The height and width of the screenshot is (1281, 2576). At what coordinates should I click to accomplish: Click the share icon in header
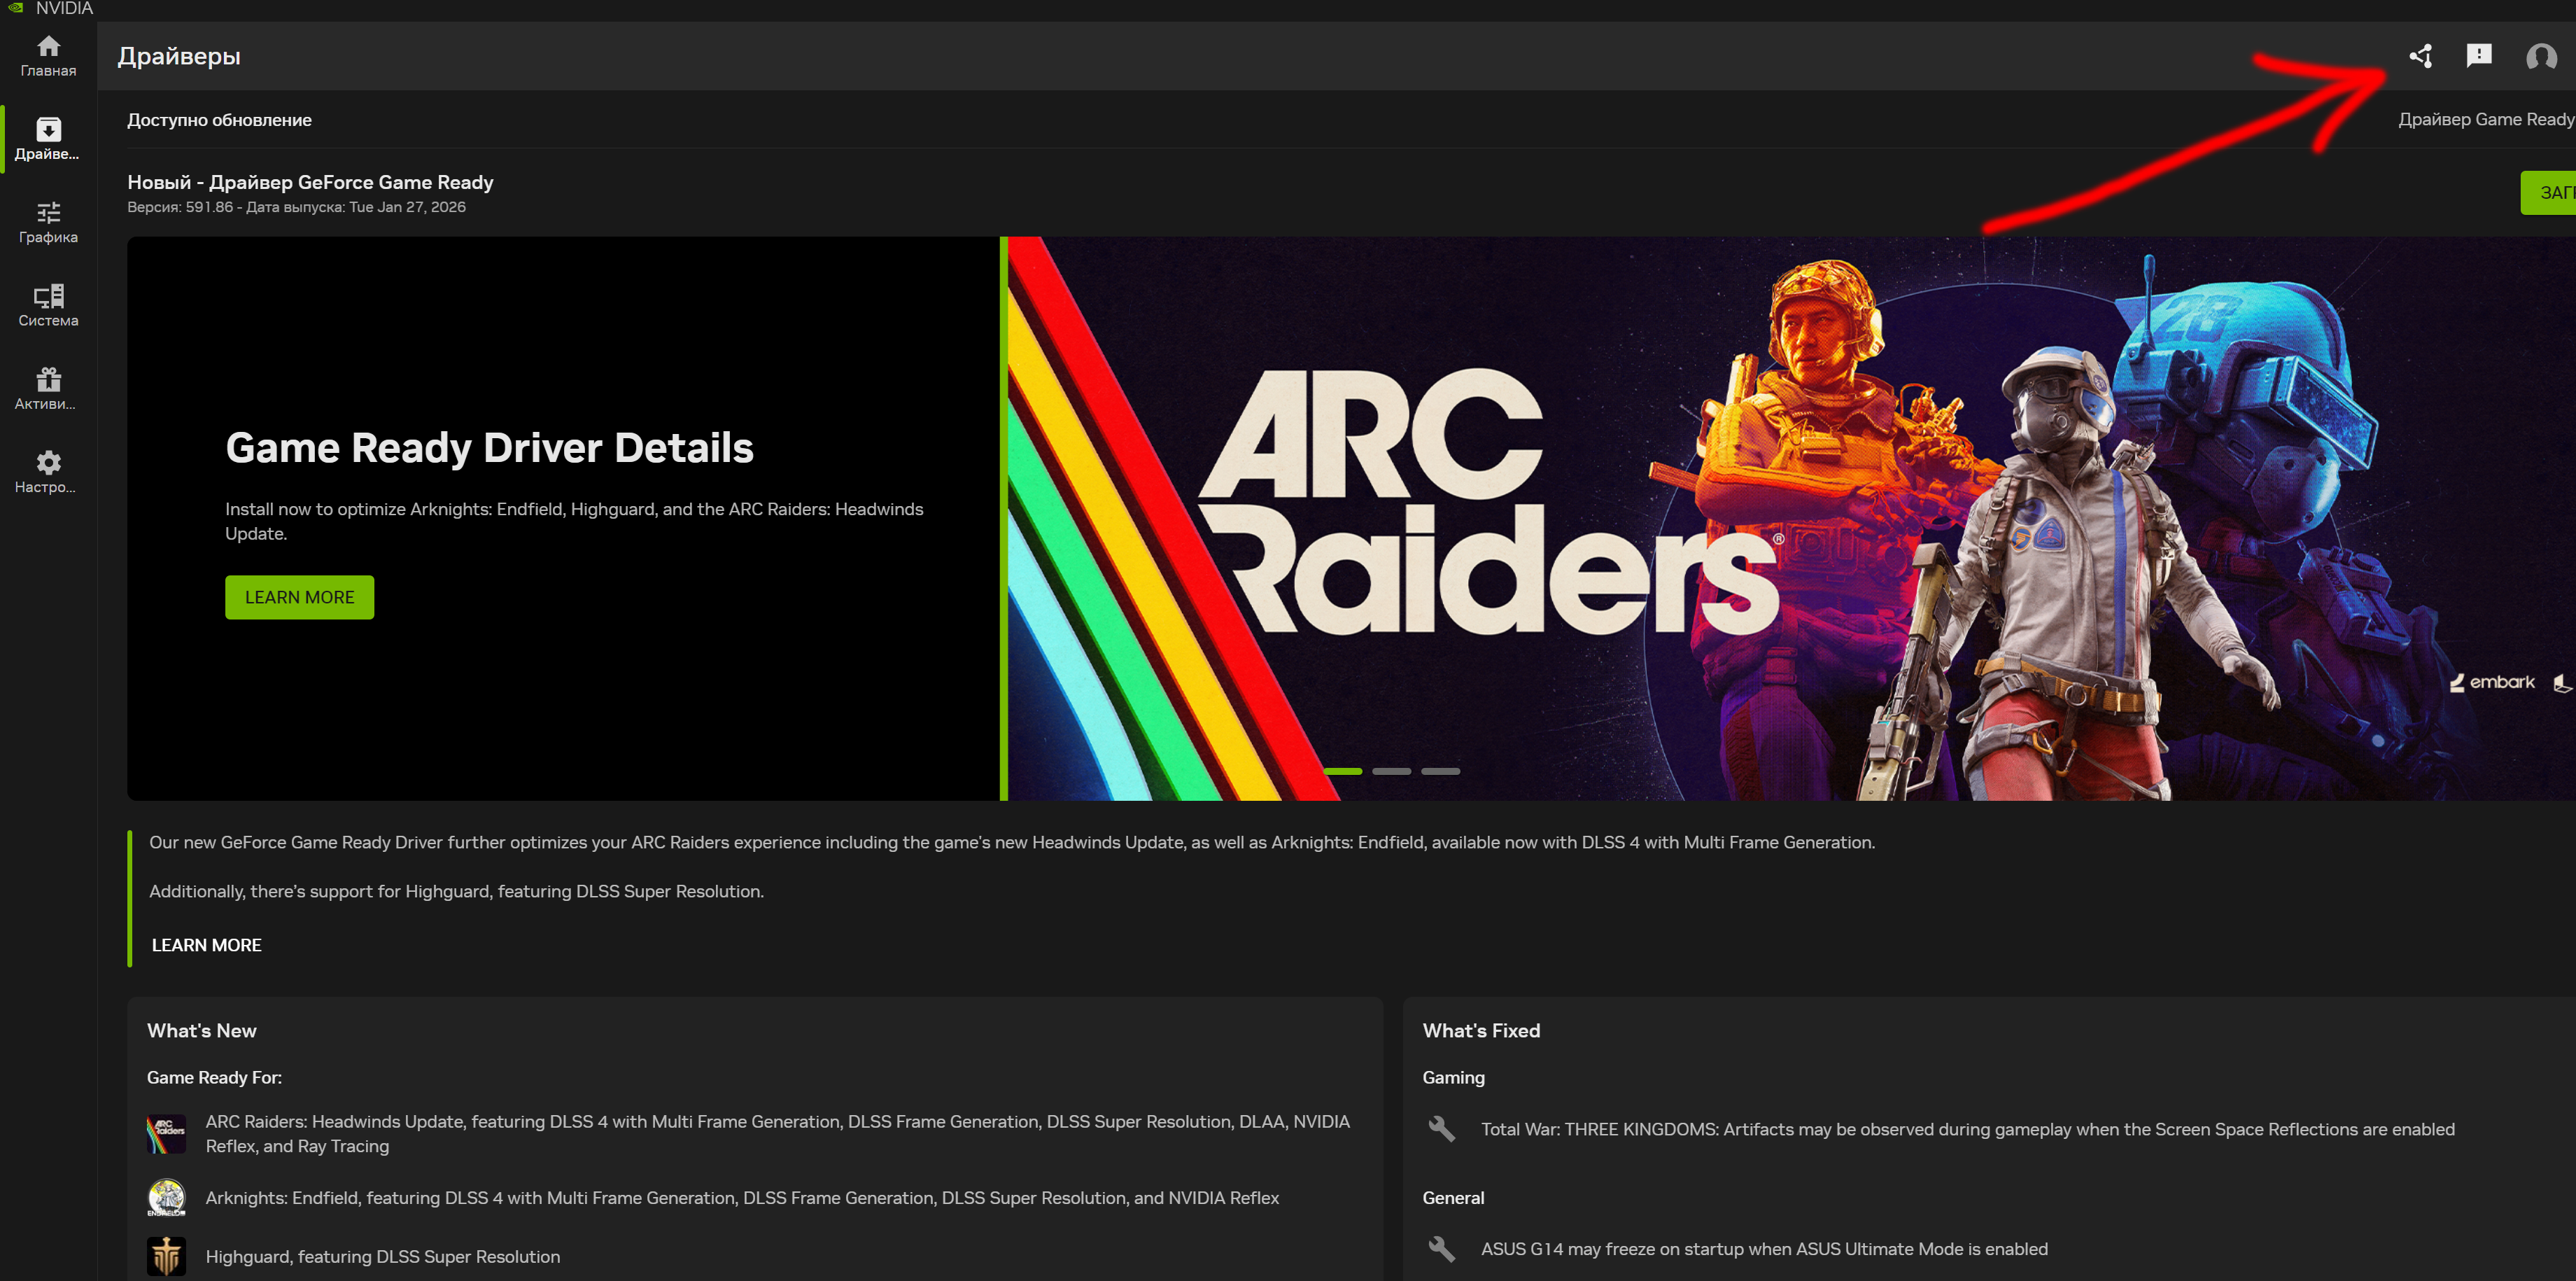pyautogui.click(x=2421, y=56)
